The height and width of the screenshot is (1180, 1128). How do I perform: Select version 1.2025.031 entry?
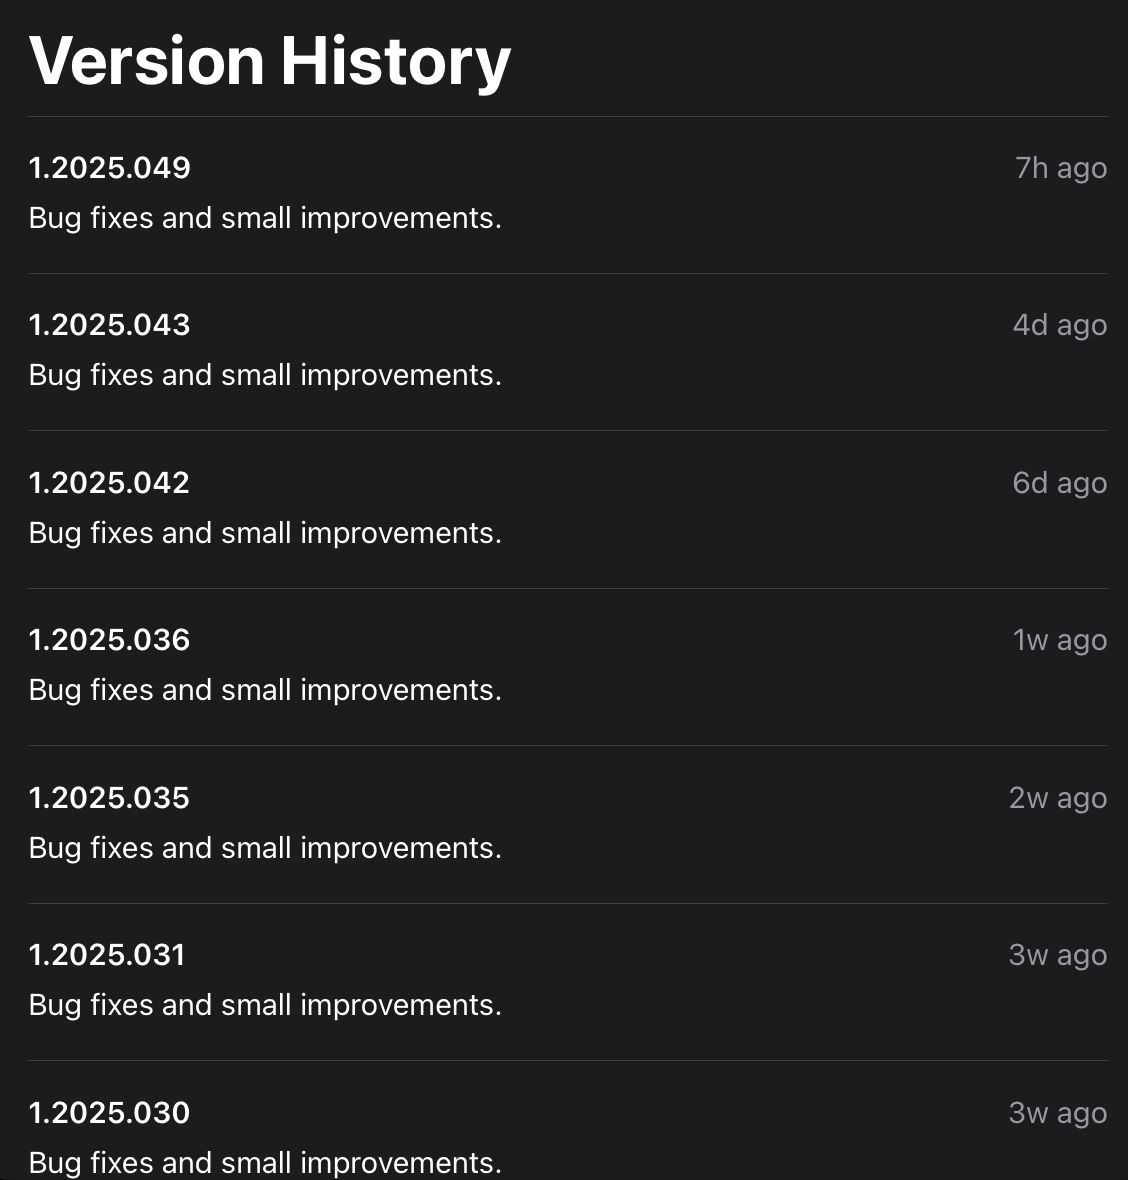tap(108, 955)
